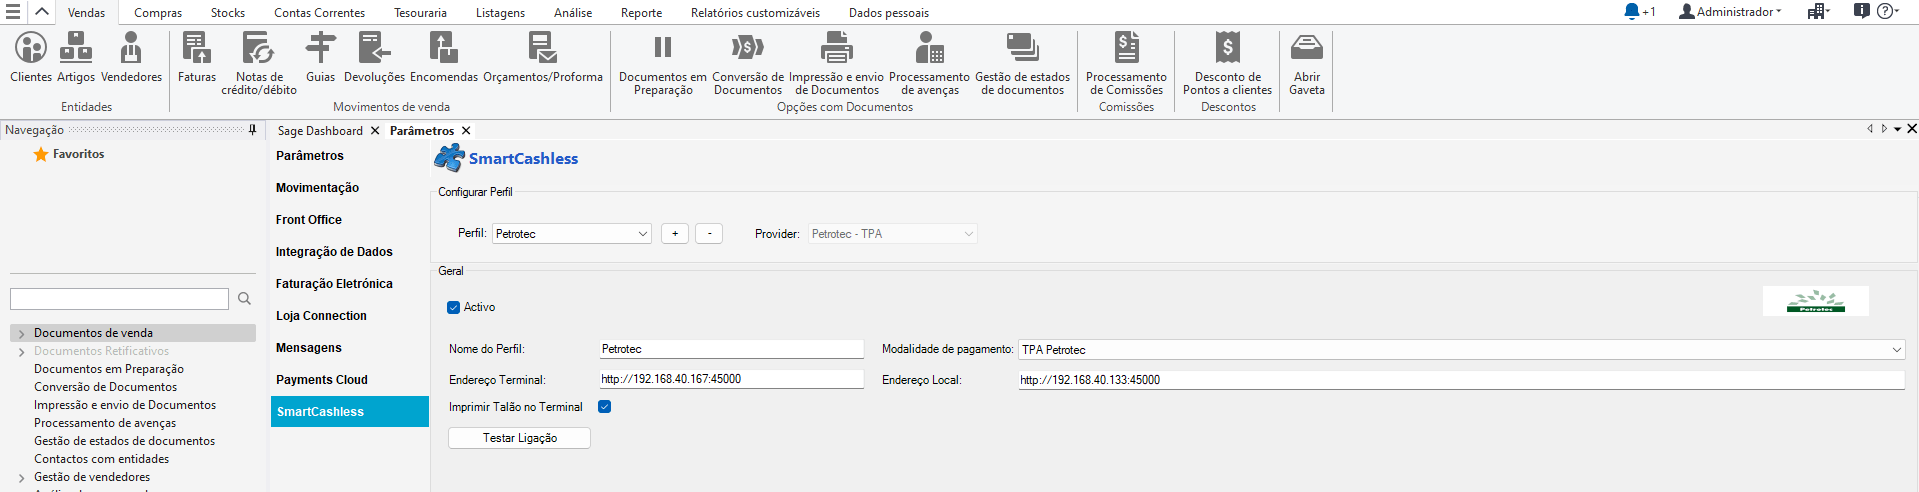Switch to the Listagens ribbon tab
Image resolution: width=1919 pixels, height=492 pixels.
pos(500,13)
